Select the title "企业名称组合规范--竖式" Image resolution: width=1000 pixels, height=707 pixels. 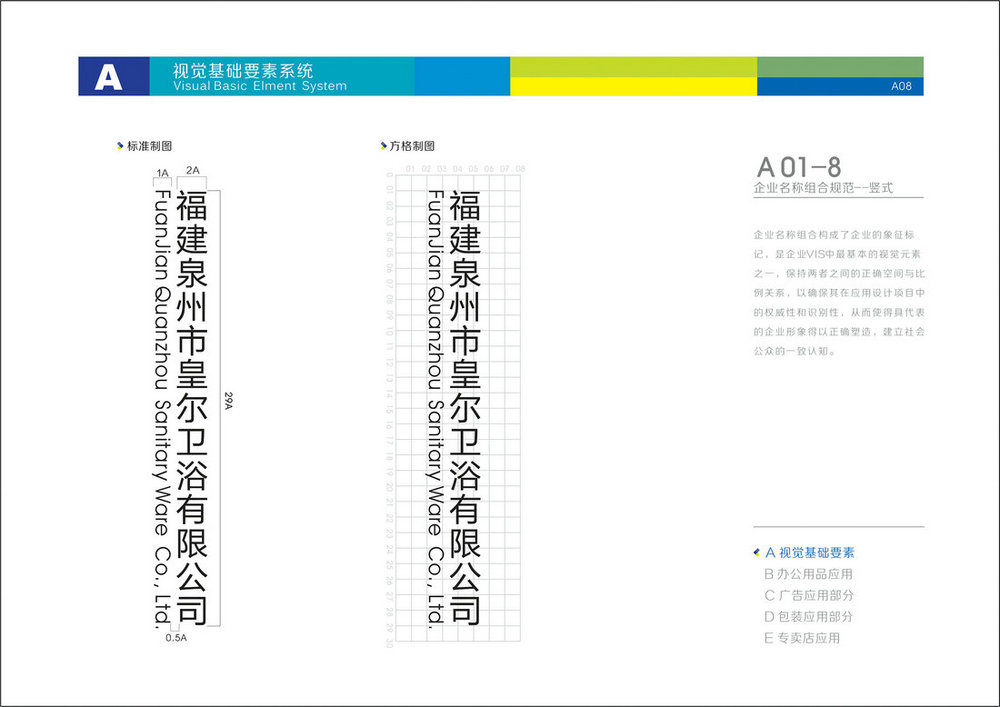coord(823,188)
